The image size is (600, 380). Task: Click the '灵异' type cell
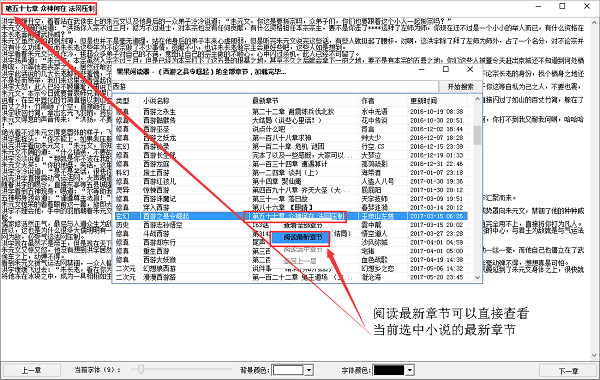click(x=122, y=190)
